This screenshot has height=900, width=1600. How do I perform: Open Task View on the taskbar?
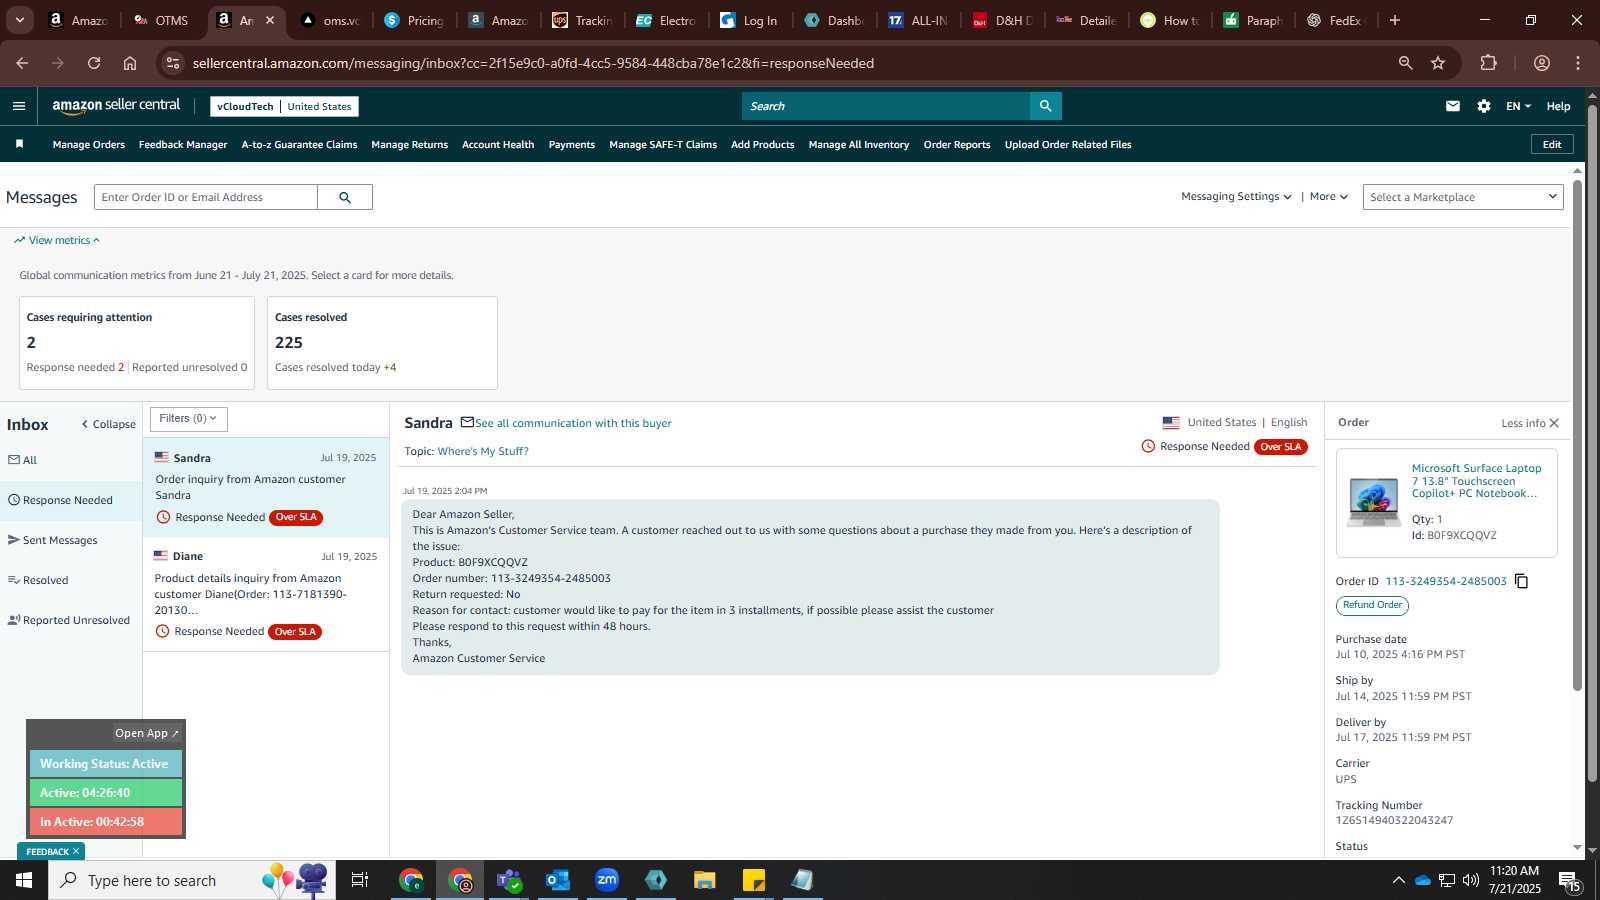(x=360, y=880)
